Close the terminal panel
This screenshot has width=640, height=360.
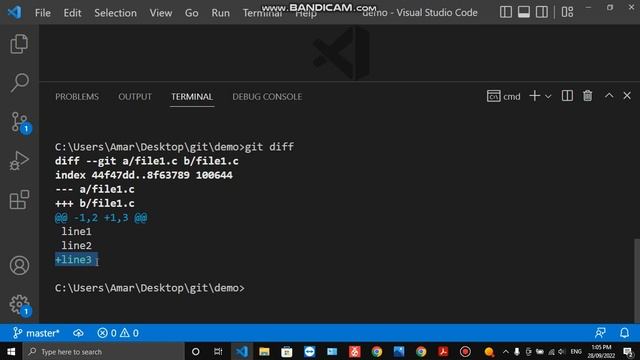pos(627,96)
